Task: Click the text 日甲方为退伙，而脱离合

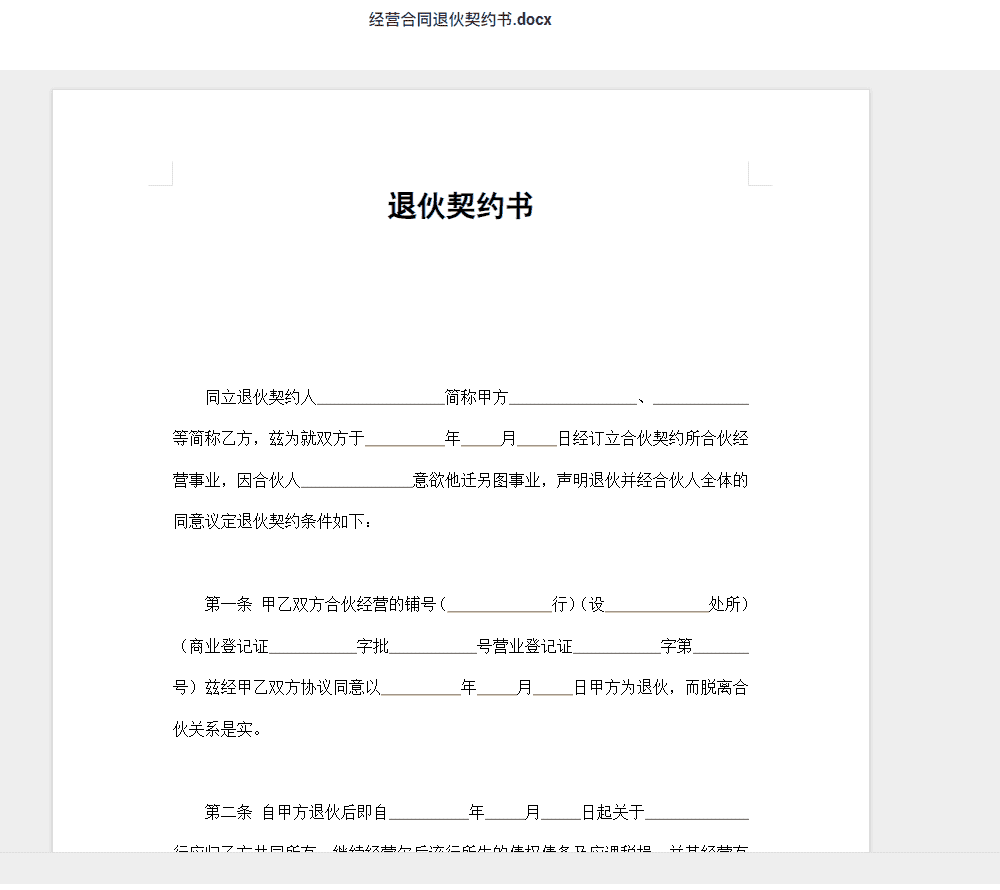Action: (661, 687)
